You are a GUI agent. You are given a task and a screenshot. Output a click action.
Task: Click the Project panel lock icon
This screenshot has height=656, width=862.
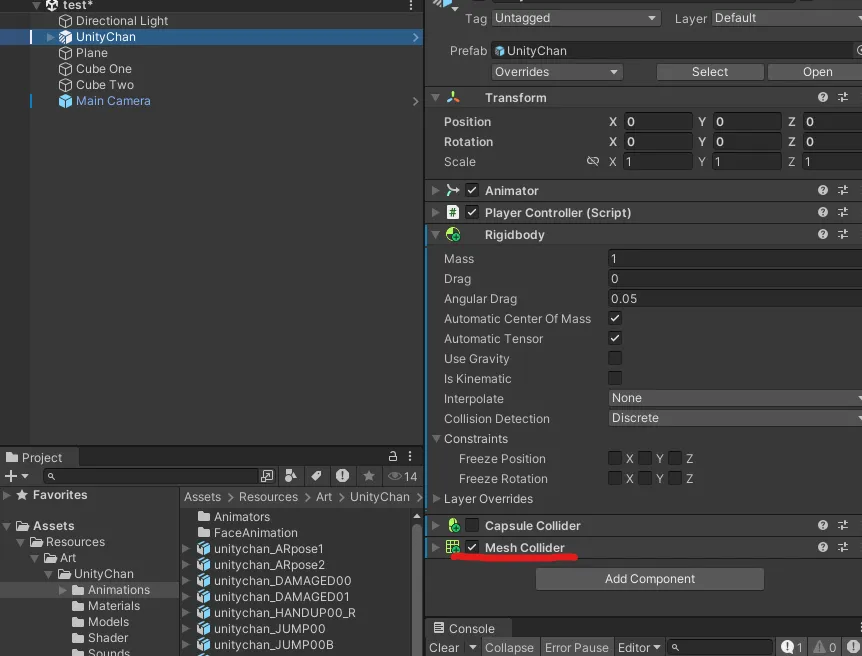pos(395,457)
